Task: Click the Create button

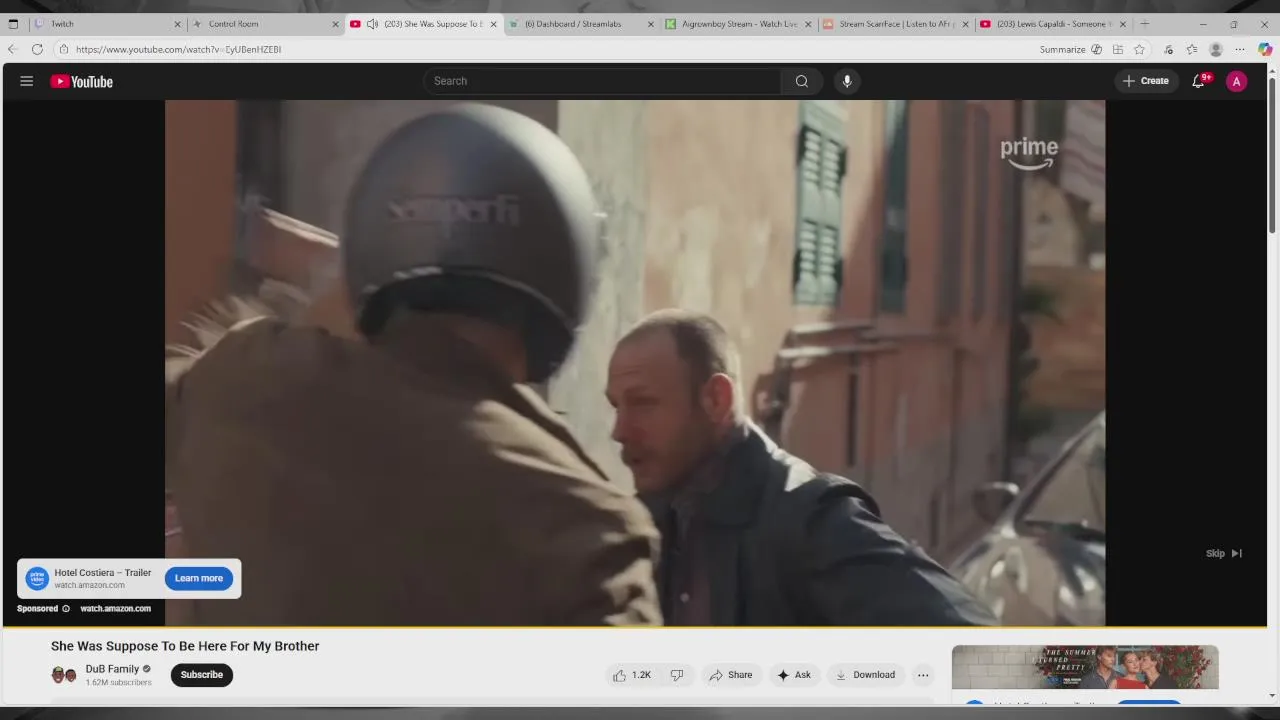Action: click(x=1146, y=81)
